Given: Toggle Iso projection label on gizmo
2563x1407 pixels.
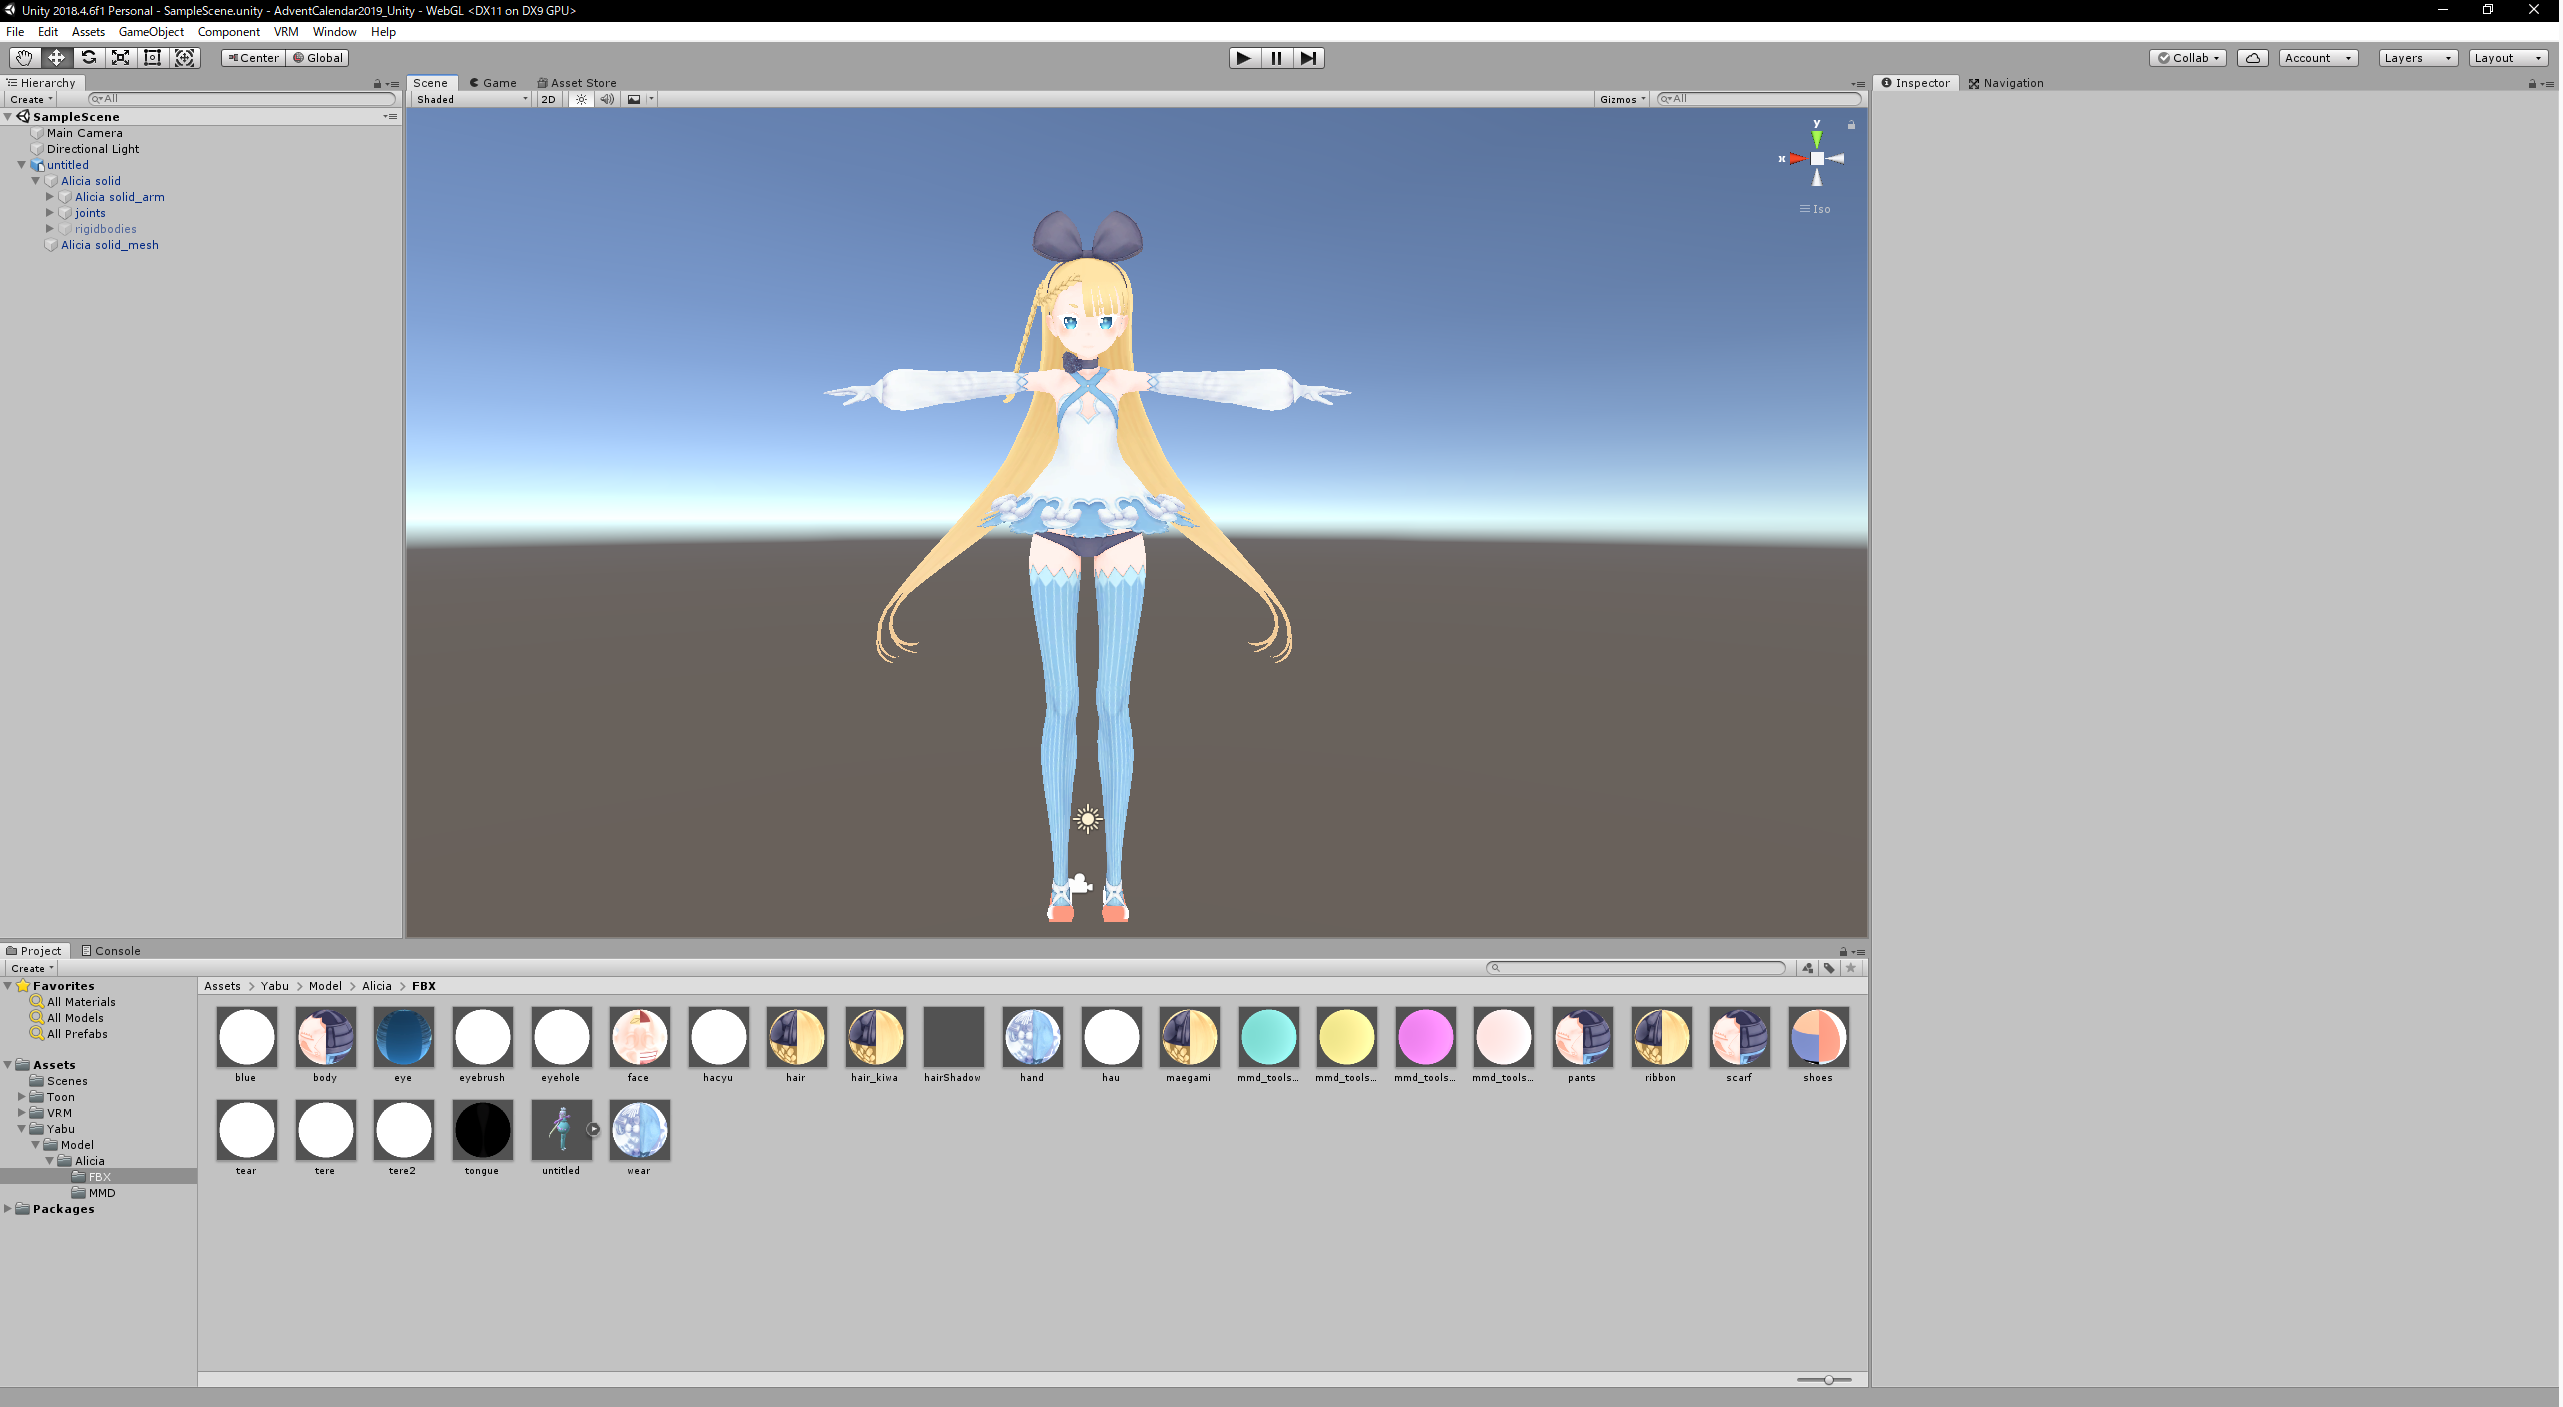Looking at the screenshot, I should point(1815,210).
